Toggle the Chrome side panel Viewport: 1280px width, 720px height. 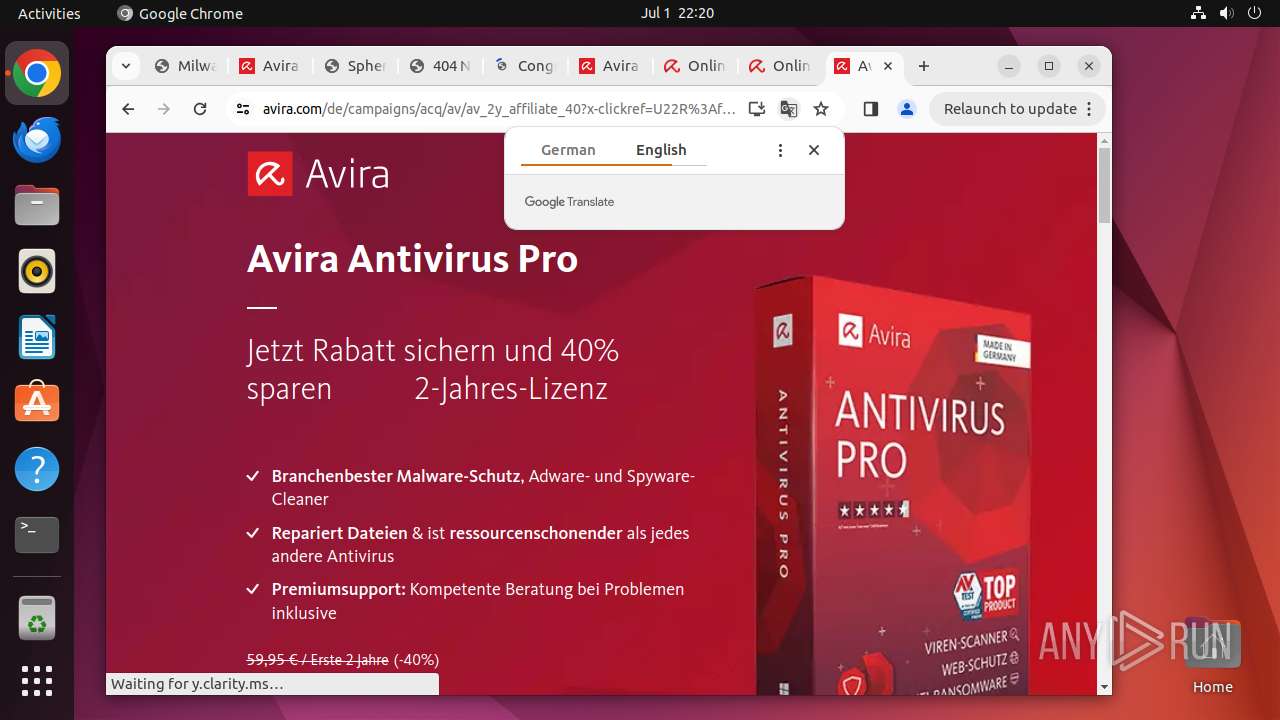click(x=870, y=109)
